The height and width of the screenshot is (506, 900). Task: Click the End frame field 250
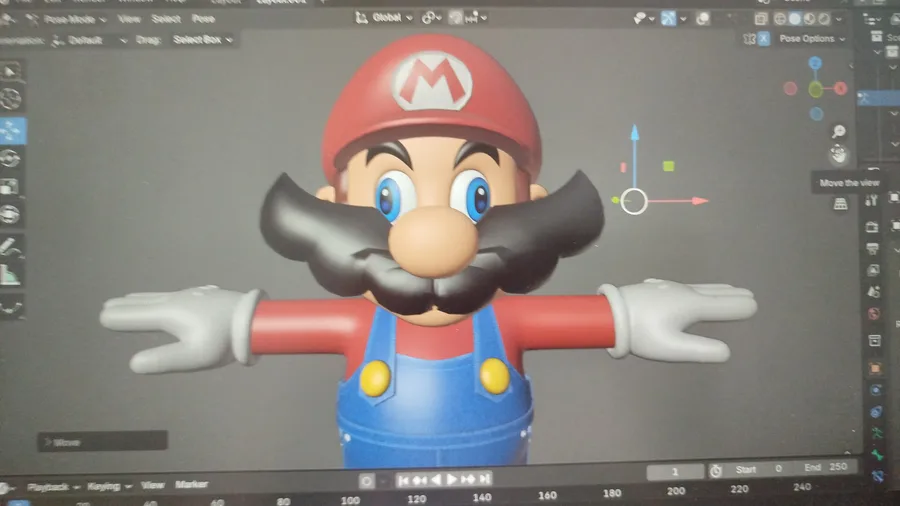point(825,467)
